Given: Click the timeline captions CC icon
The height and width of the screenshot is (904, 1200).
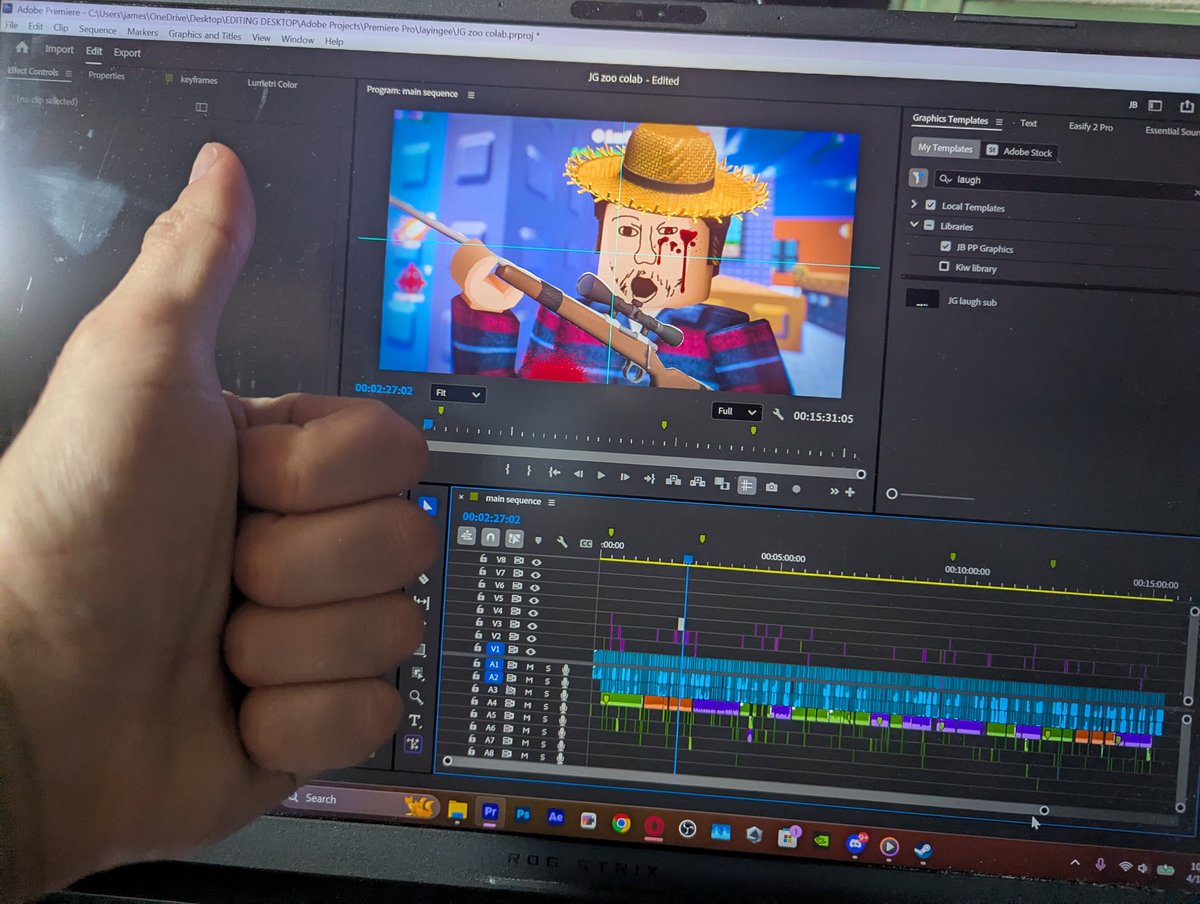Looking at the screenshot, I should 586,544.
